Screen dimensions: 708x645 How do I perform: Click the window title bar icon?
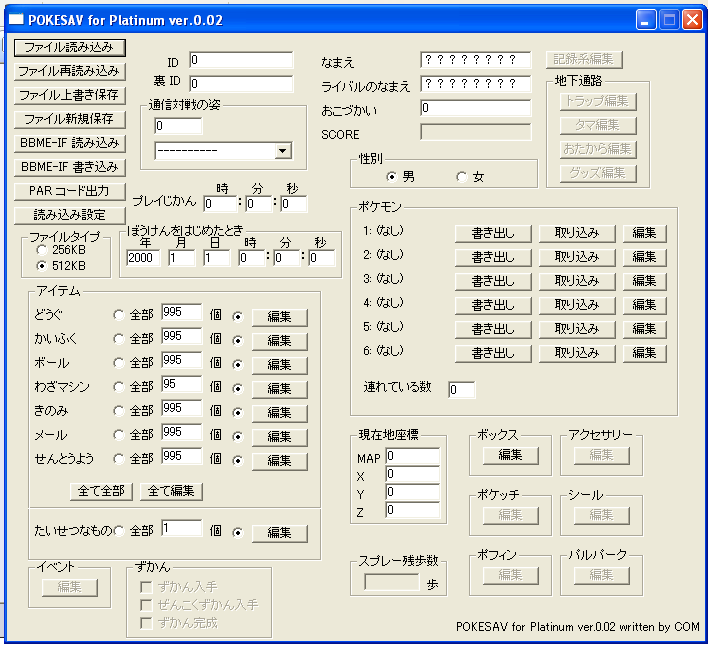pyautogui.click(x=16, y=19)
